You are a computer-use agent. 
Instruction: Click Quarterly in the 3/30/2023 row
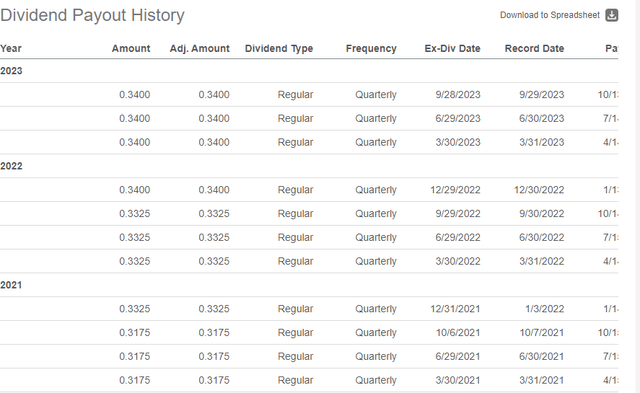click(376, 142)
